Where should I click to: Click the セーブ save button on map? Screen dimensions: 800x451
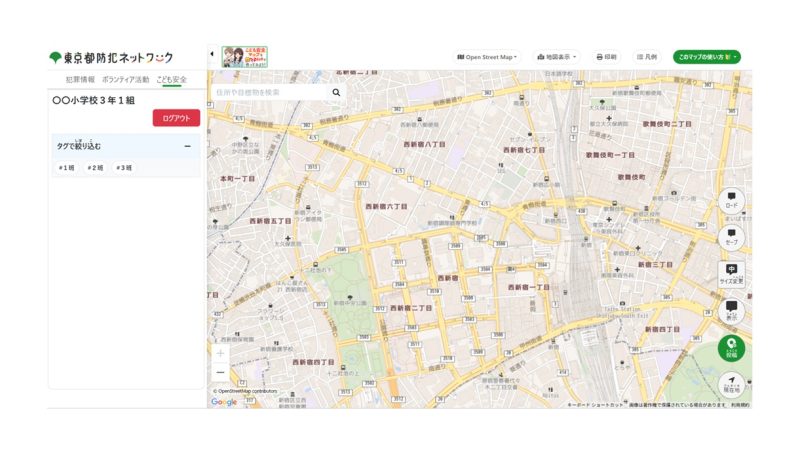click(x=731, y=237)
